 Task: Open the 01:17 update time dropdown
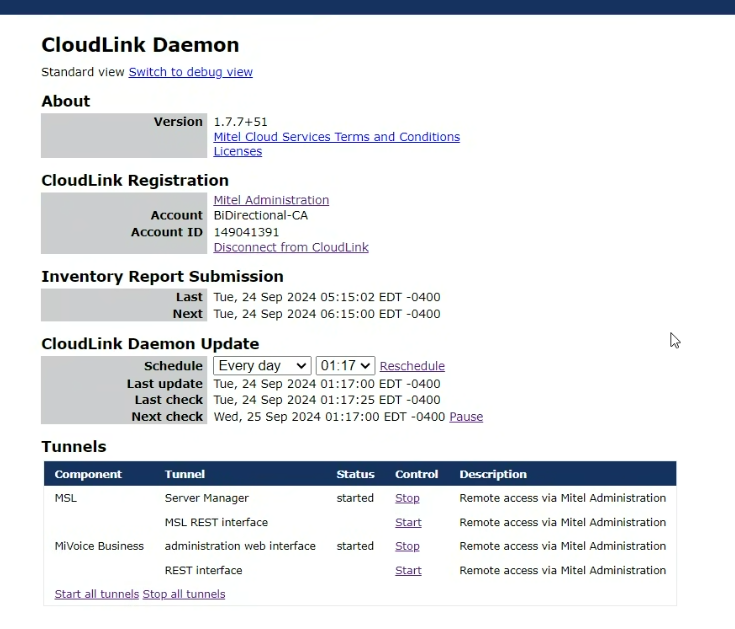coord(345,366)
